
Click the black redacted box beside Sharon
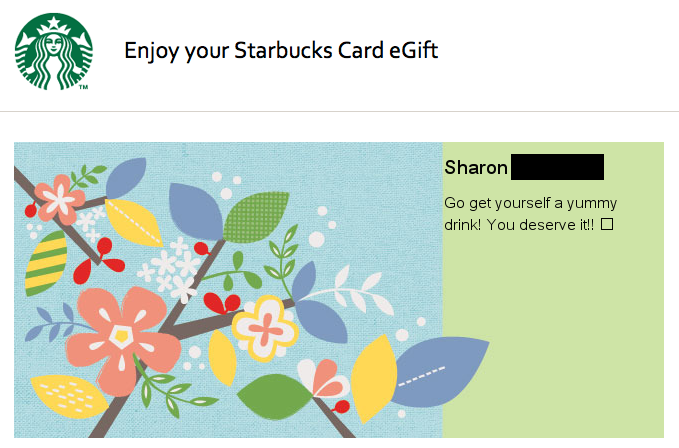(557, 167)
